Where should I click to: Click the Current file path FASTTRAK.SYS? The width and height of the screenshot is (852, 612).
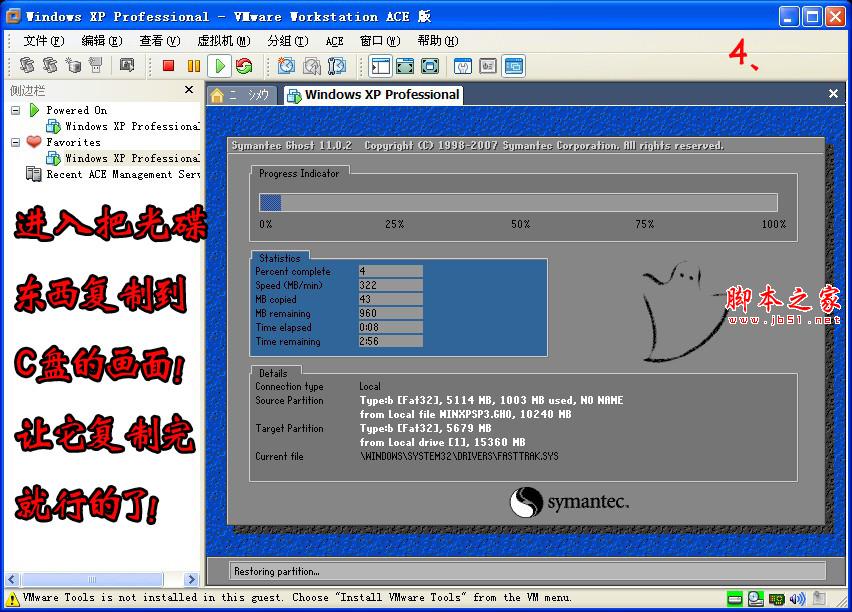pyautogui.click(x=459, y=456)
